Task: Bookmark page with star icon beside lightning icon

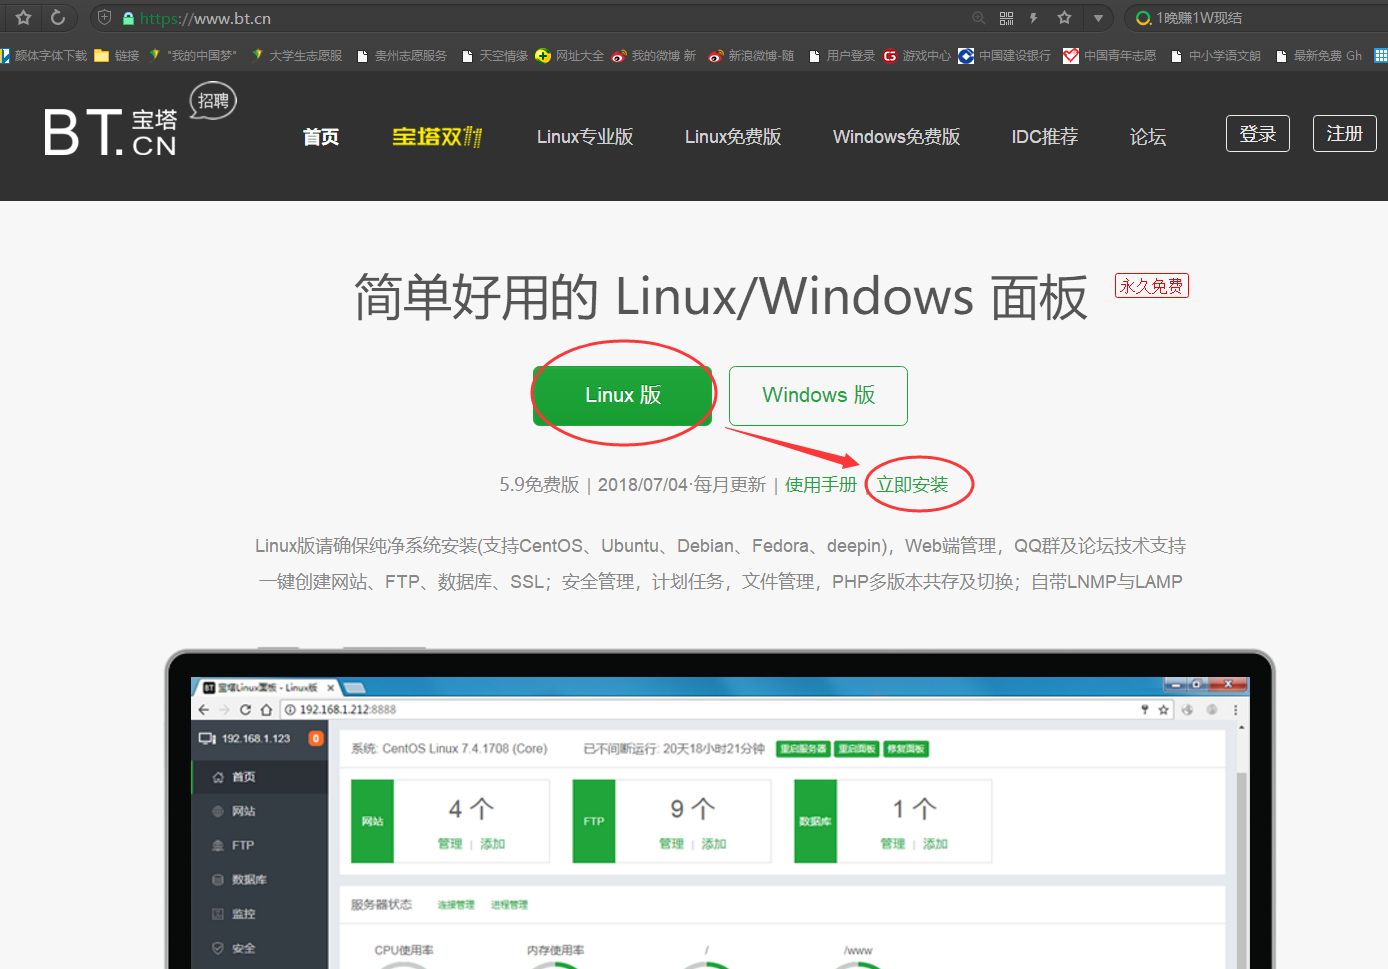Action: tap(1064, 18)
